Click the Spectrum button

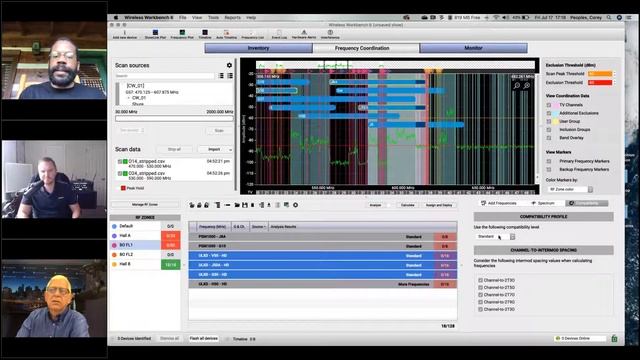[543, 203]
